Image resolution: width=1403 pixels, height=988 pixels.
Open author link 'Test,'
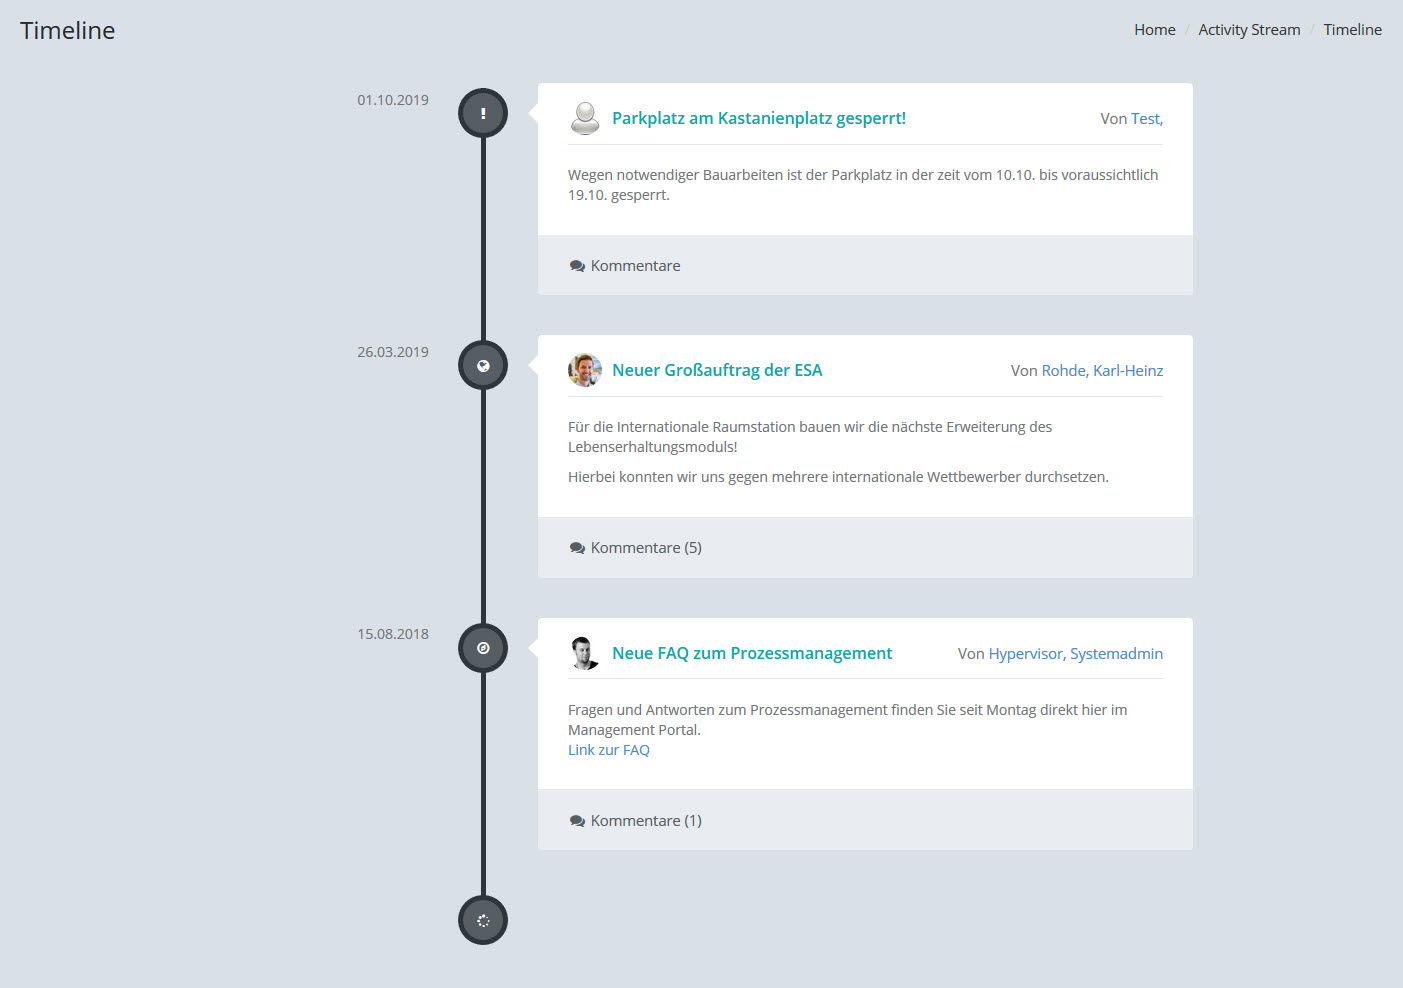click(1146, 118)
